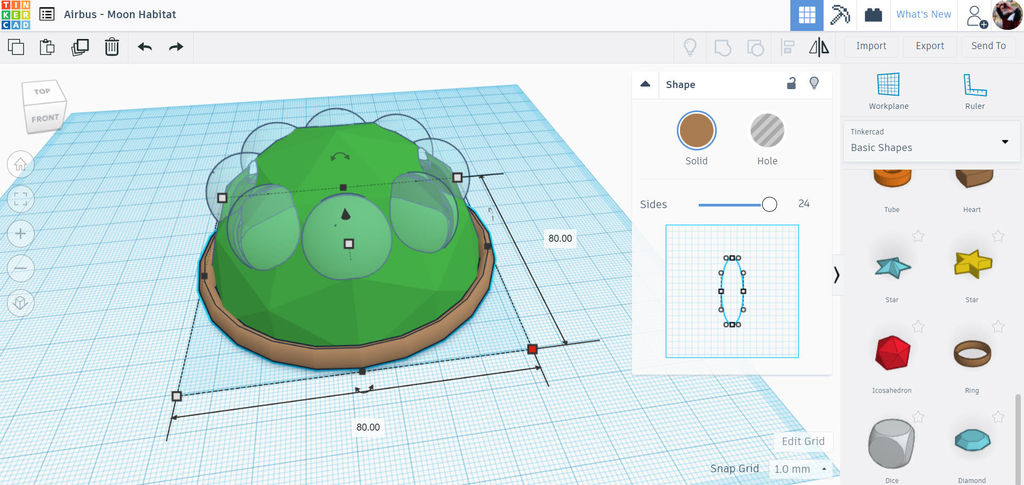
Task: Favorite the Ring shape
Action: coord(997,326)
